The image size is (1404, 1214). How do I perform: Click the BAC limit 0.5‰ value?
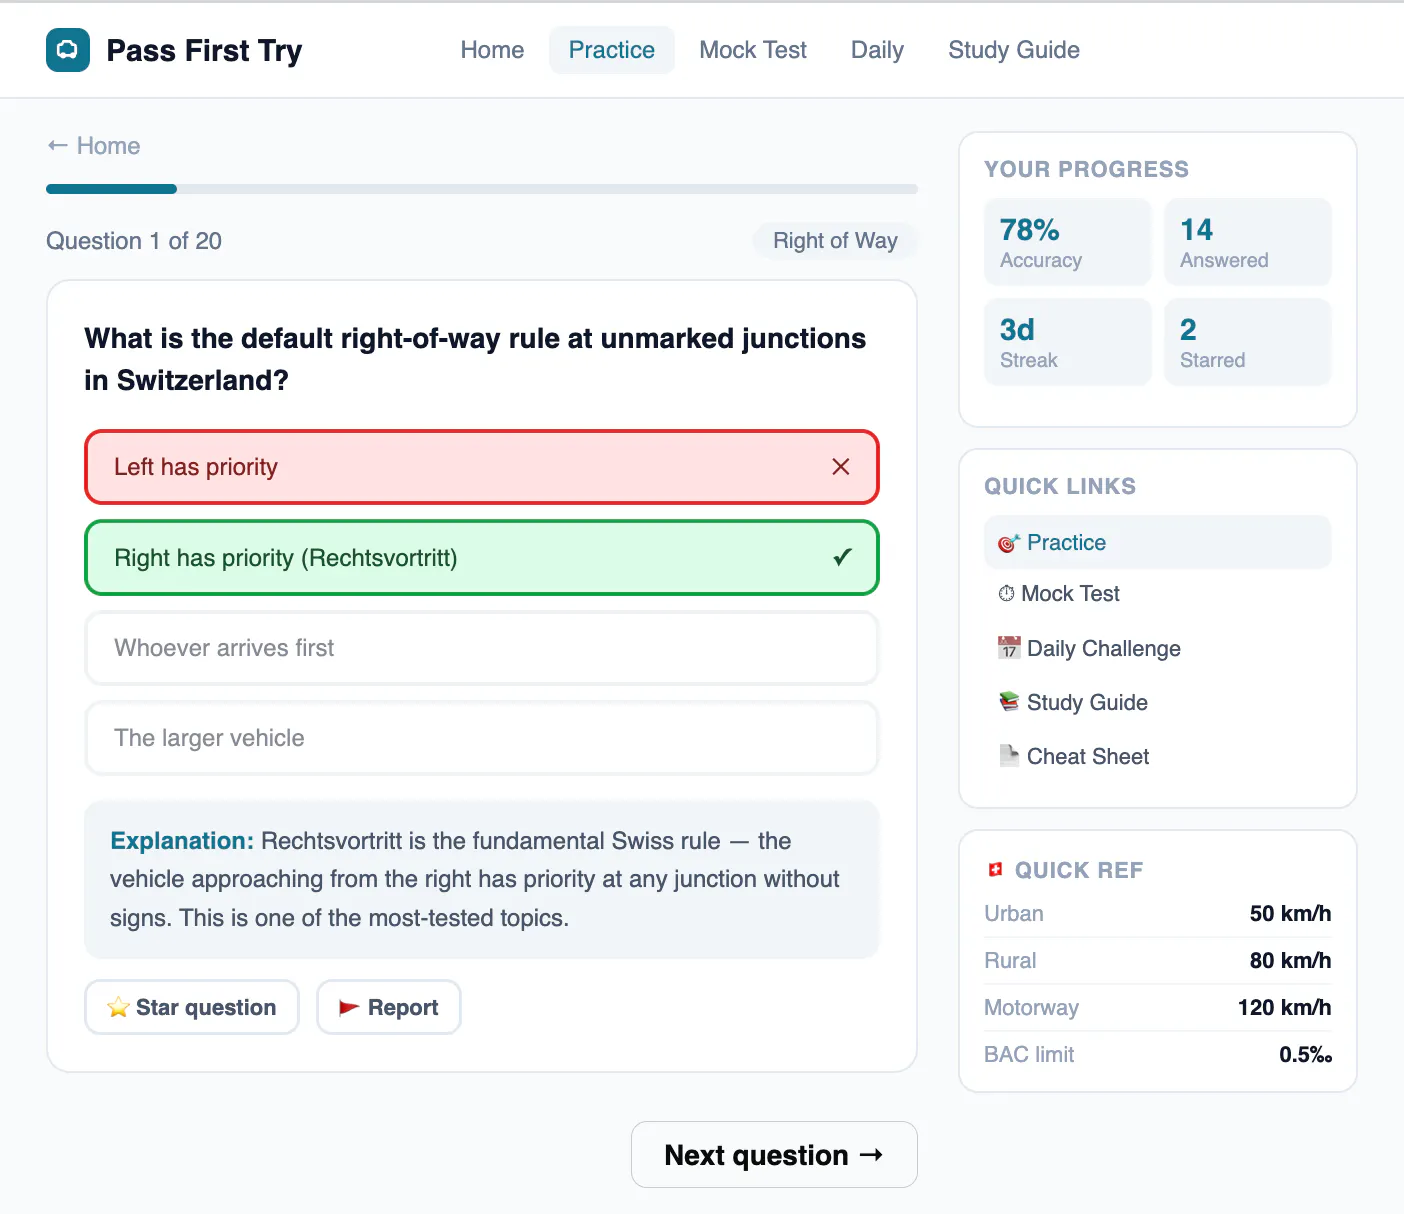tap(1305, 1054)
